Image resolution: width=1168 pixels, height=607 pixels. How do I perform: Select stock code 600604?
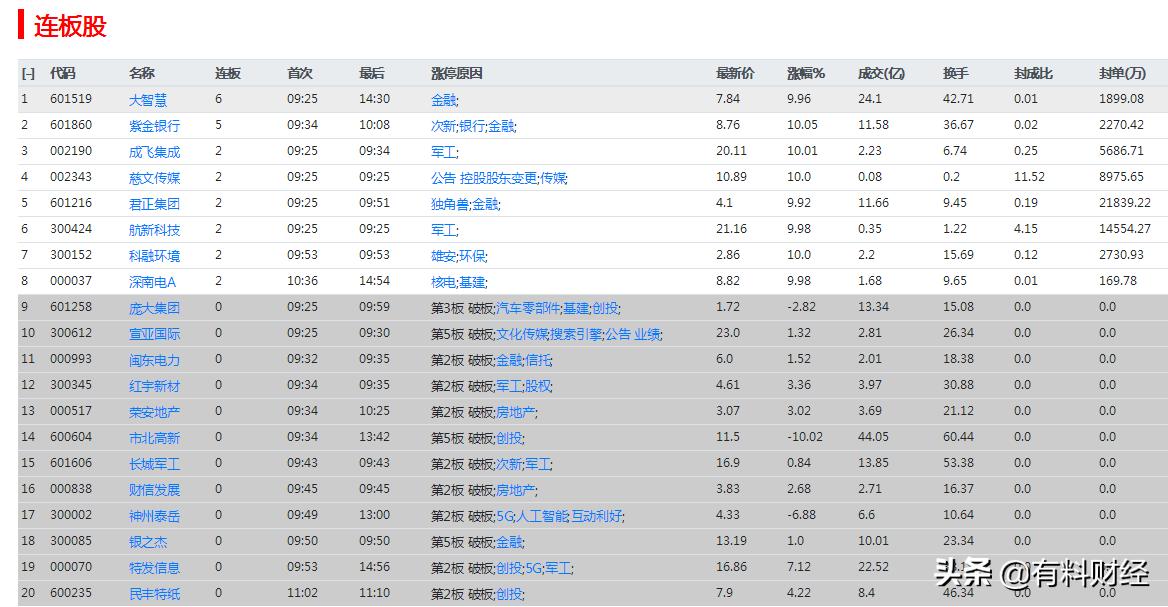pos(71,436)
